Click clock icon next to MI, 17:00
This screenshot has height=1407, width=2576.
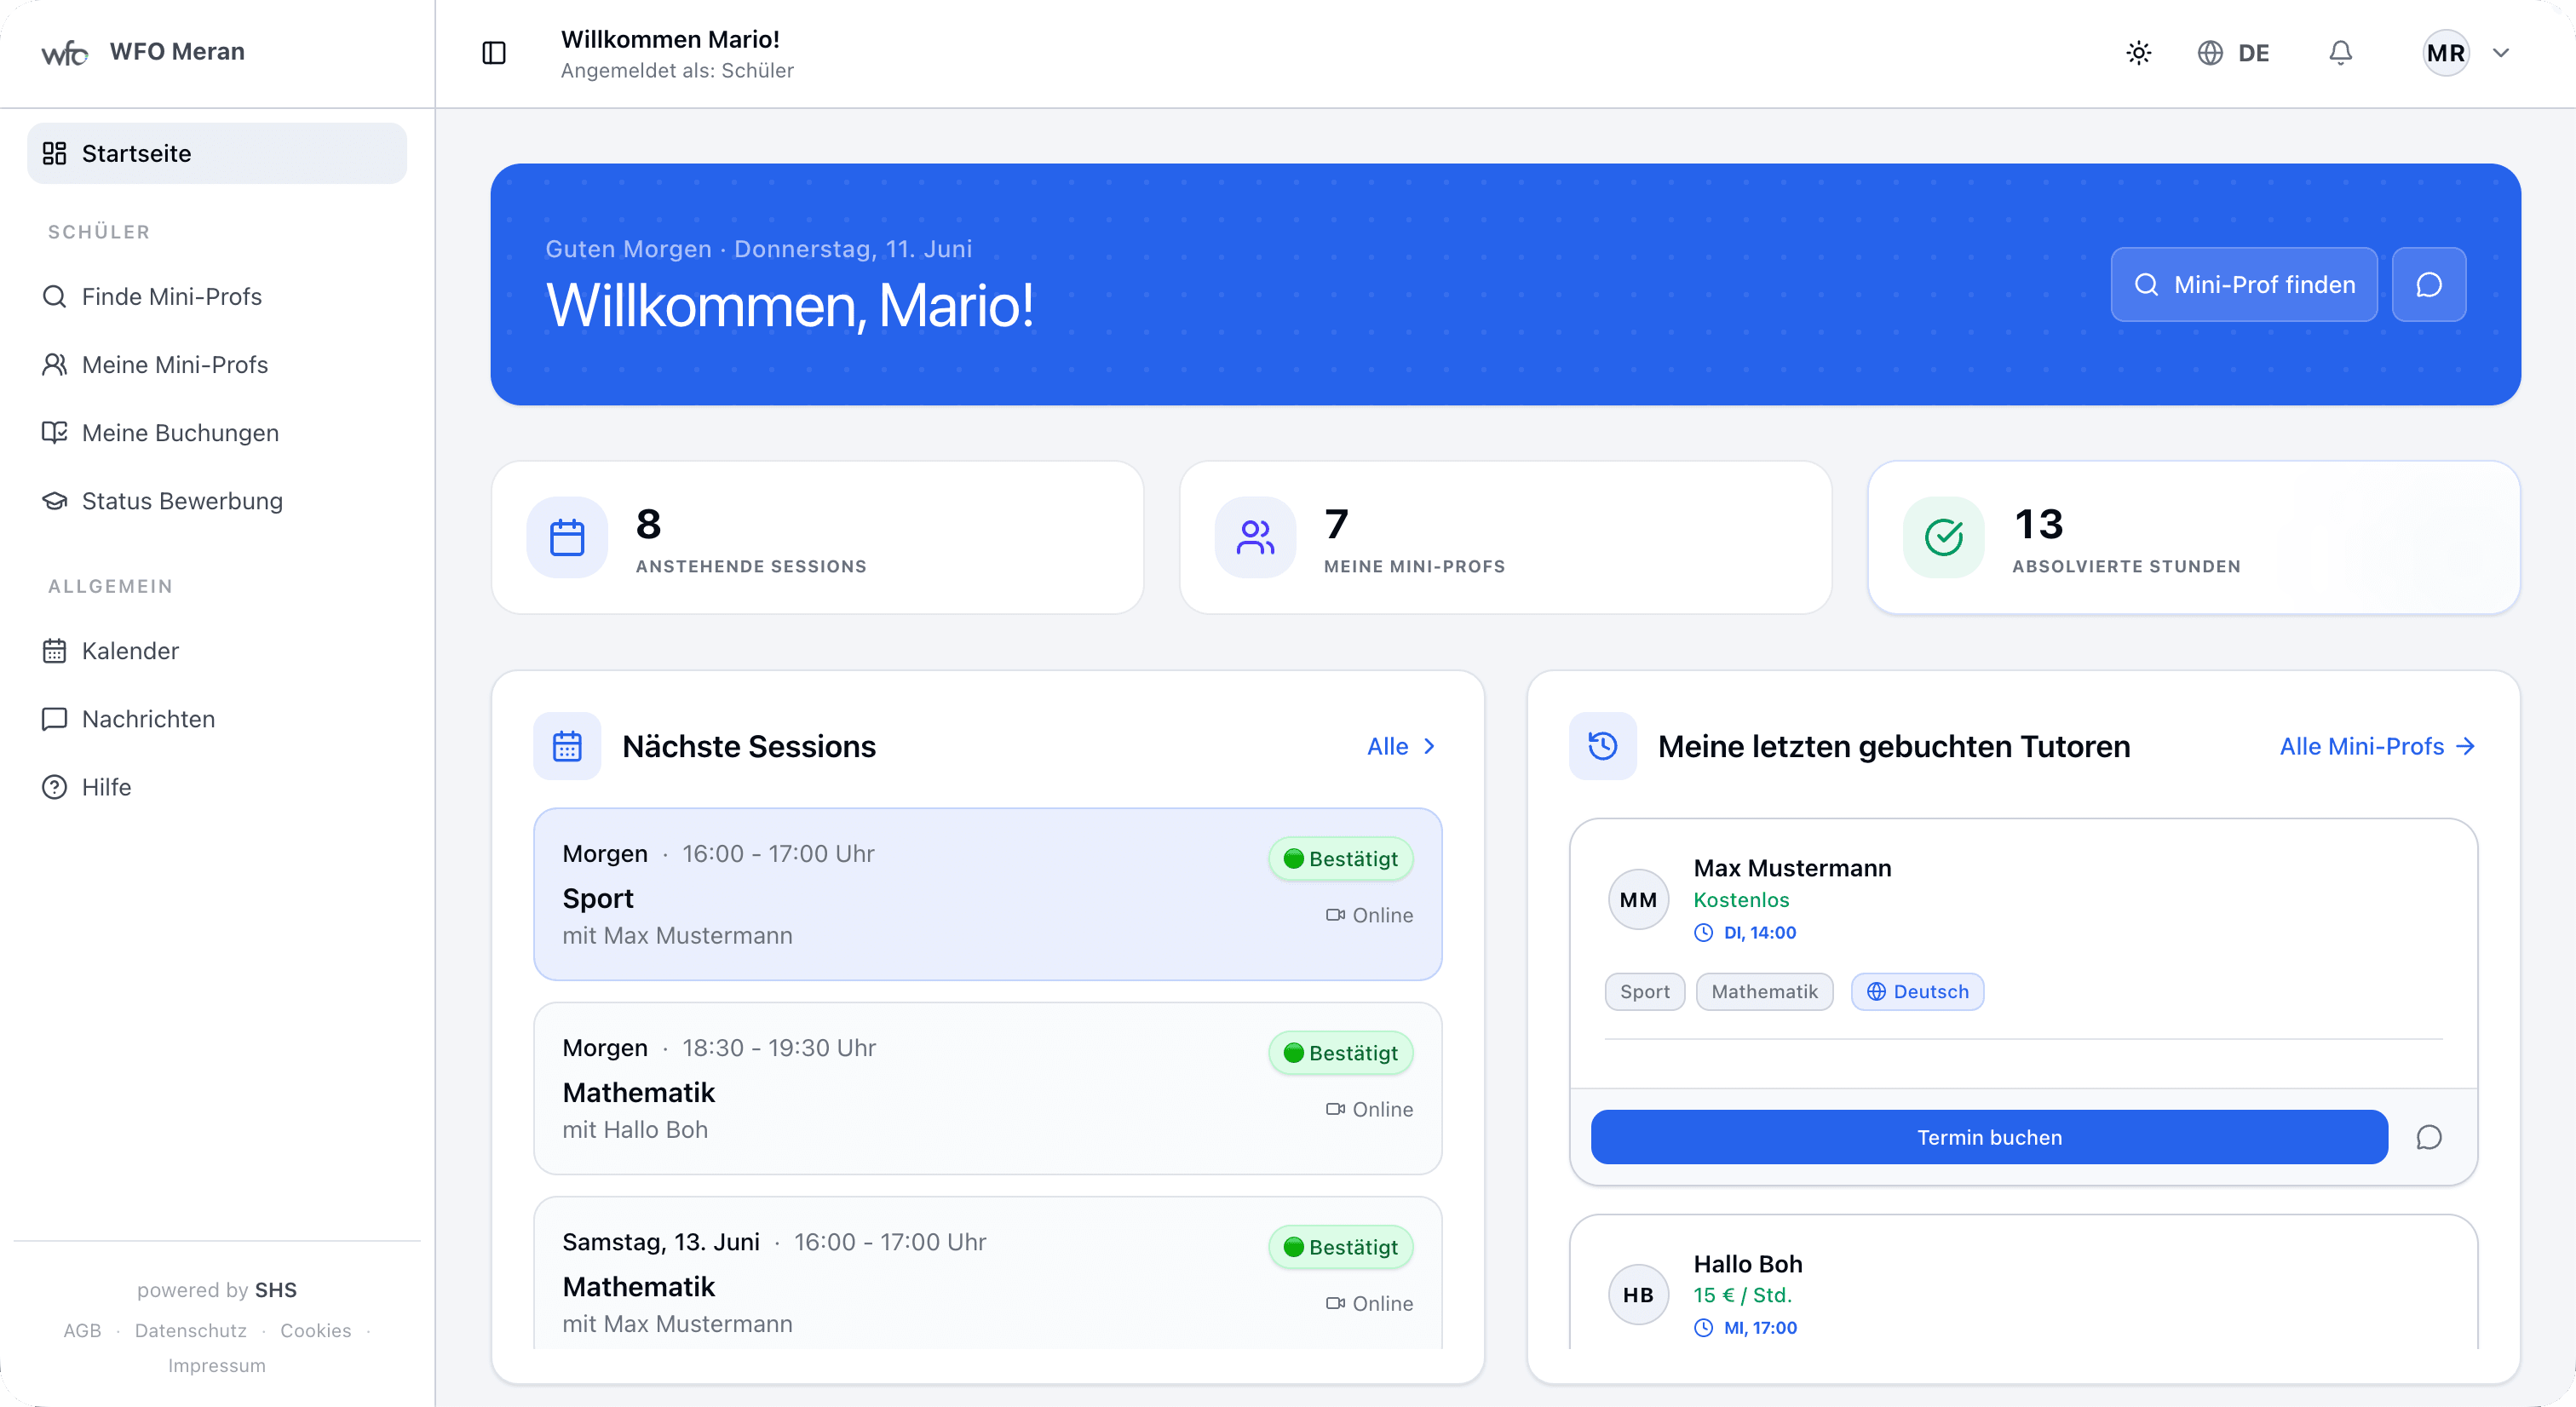(x=1703, y=1327)
